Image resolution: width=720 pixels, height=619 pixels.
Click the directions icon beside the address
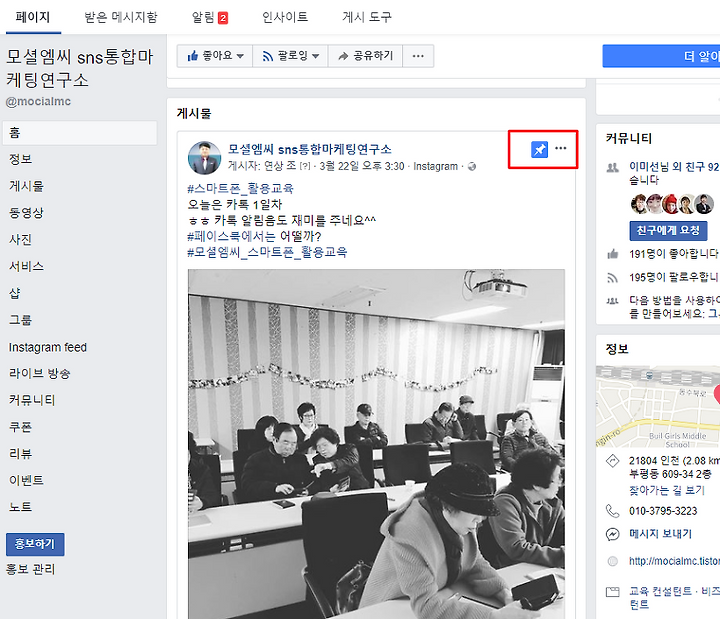click(612, 461)
